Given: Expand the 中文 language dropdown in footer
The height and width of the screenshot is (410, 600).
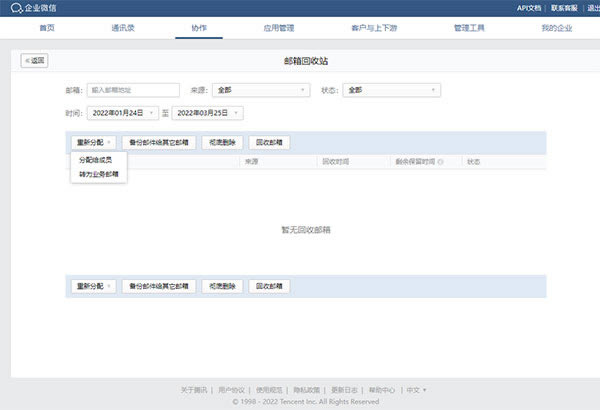Looking at the screenshot, I should pos(416,390).
